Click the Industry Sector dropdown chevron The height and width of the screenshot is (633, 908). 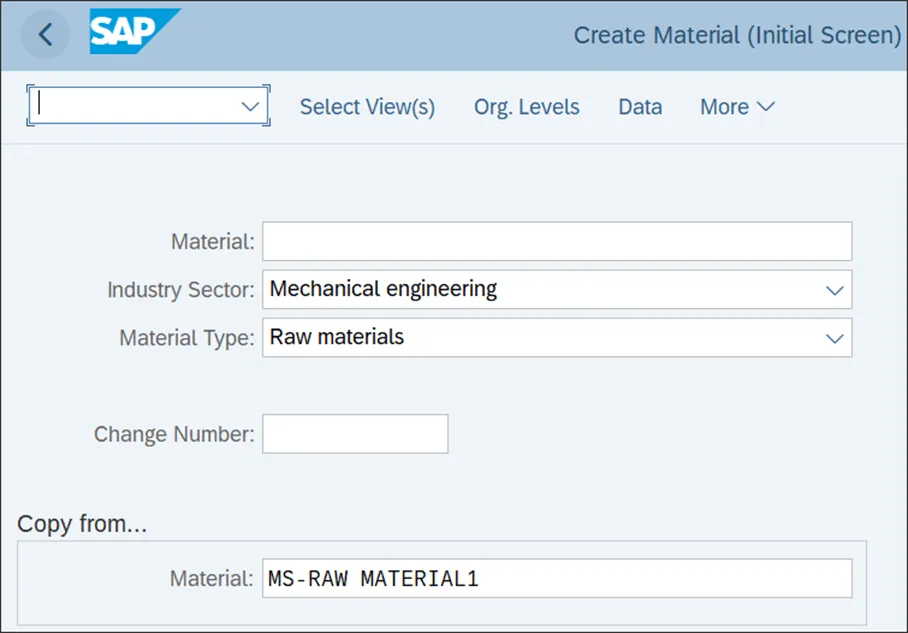coord(834,290)
